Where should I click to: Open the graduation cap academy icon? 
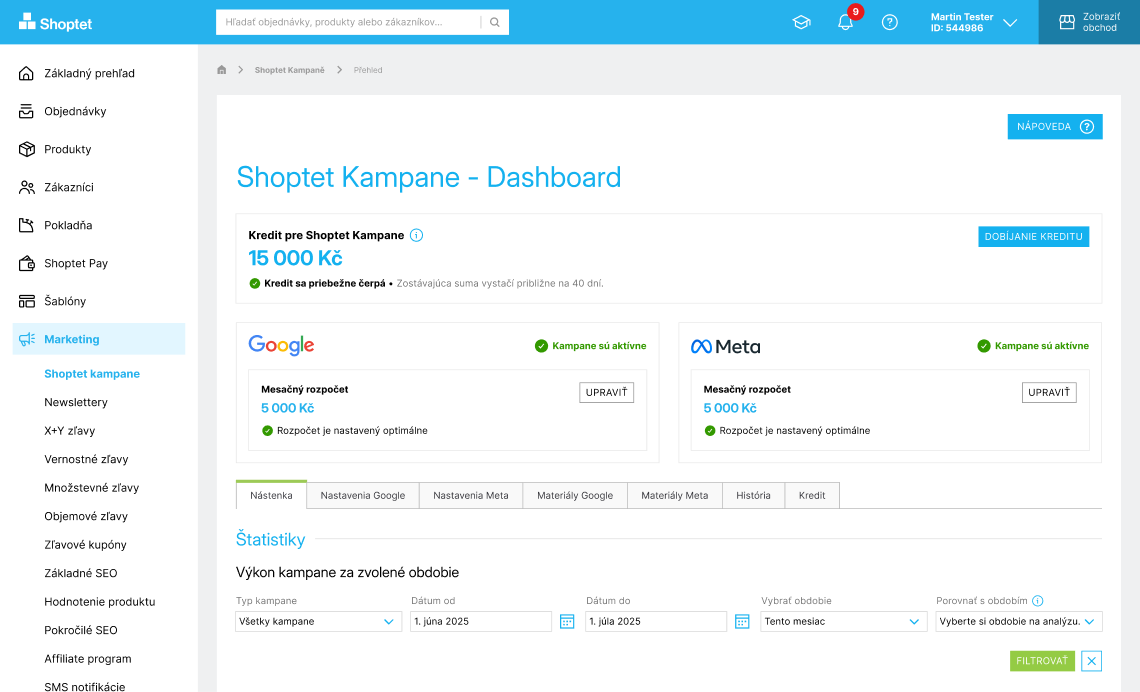801,23
